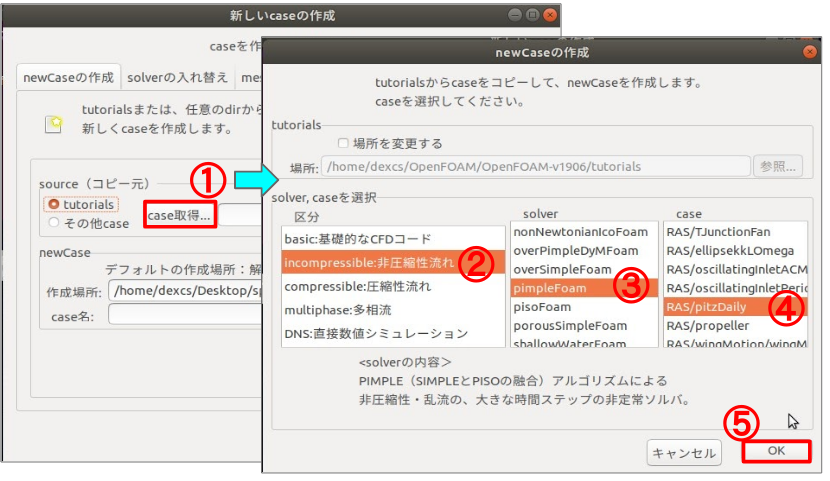Click the 作成場所 path field
830x481 pixels.
click(185, 292)
